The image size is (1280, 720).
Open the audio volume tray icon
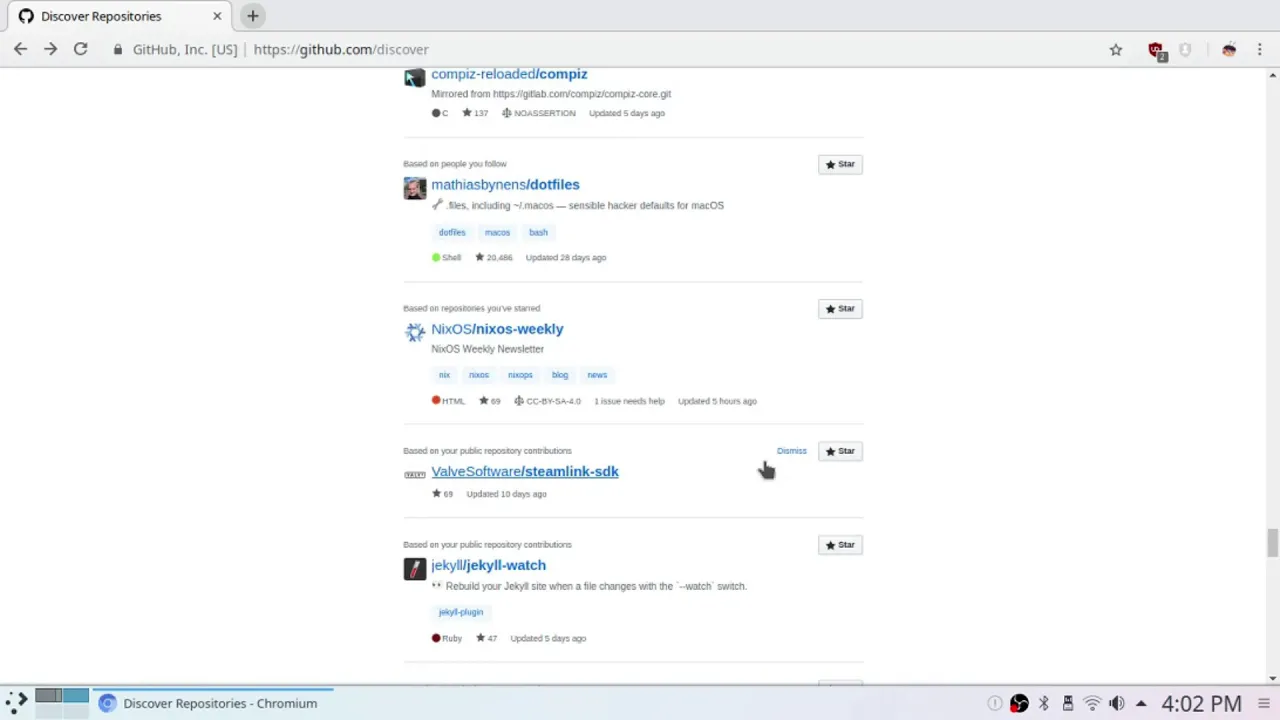coord(1116,703)
